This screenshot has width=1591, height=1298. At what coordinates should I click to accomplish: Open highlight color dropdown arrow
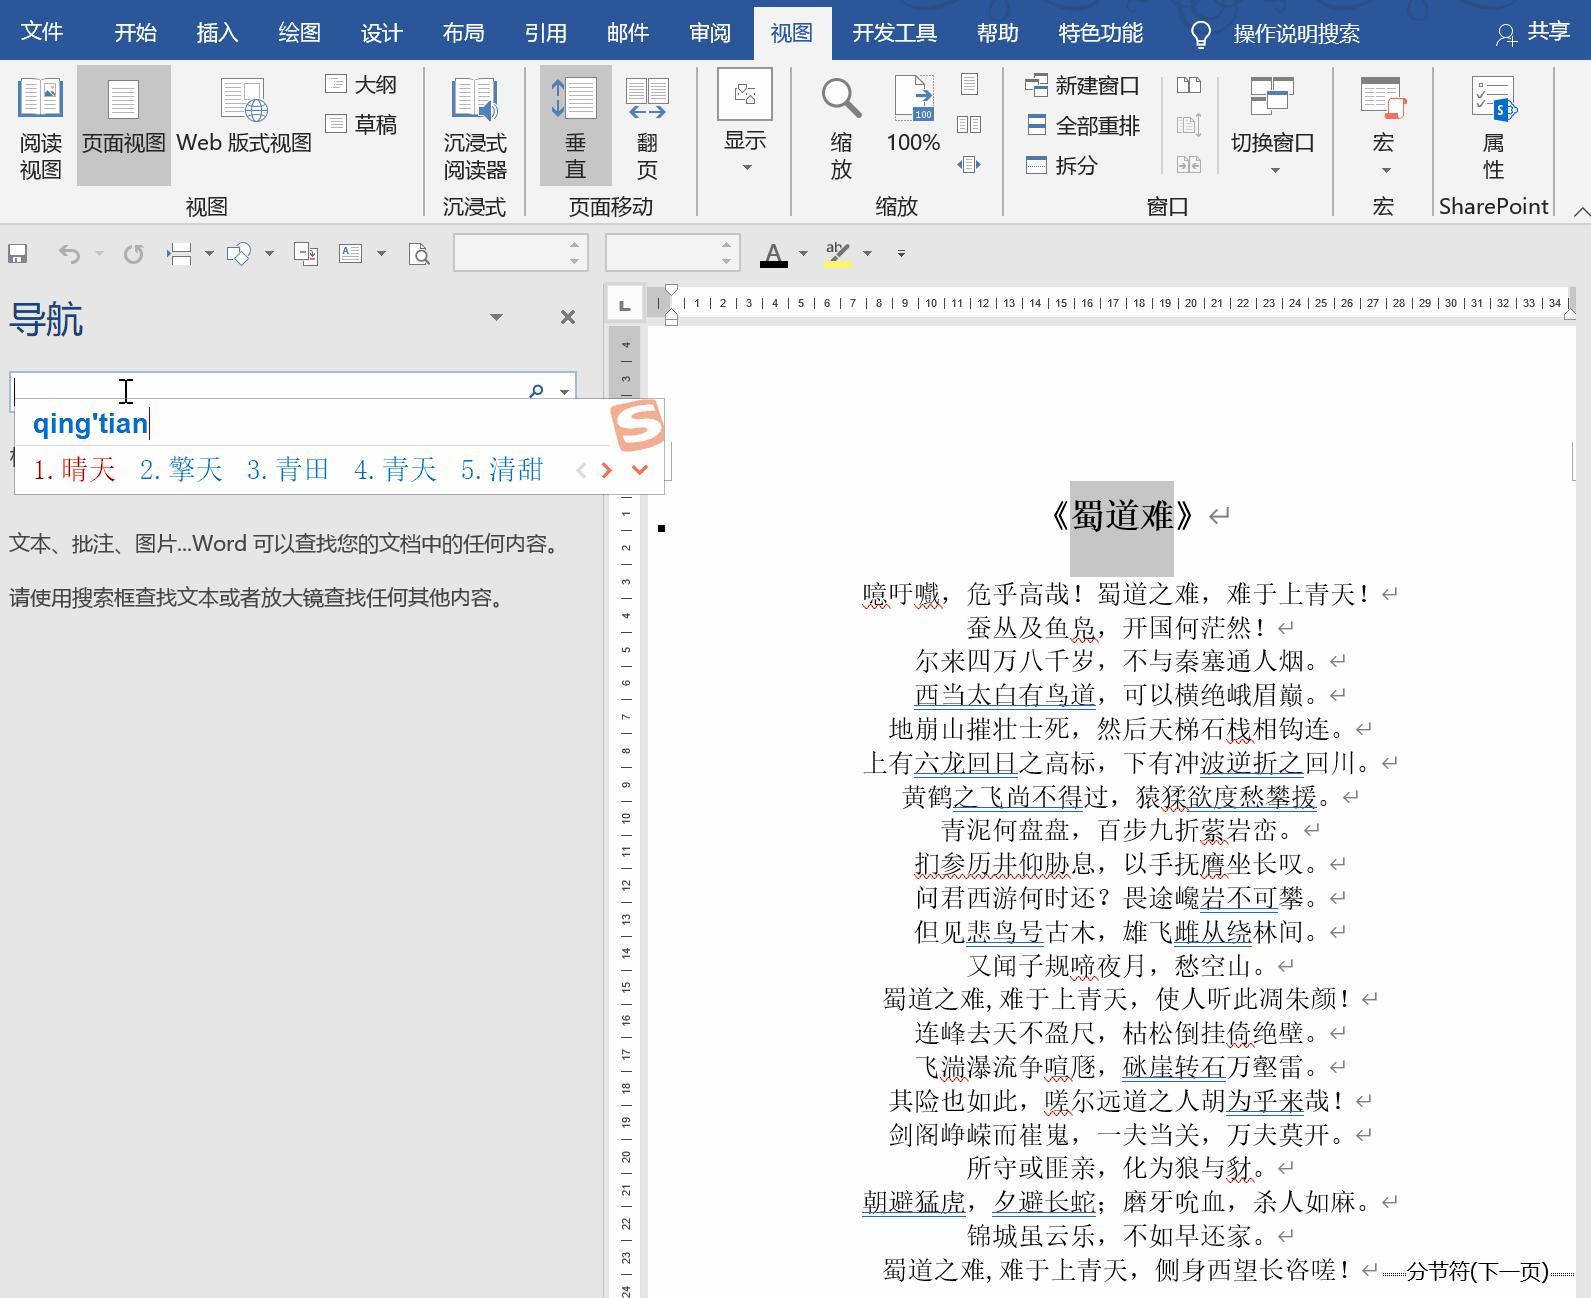point(867,254)
